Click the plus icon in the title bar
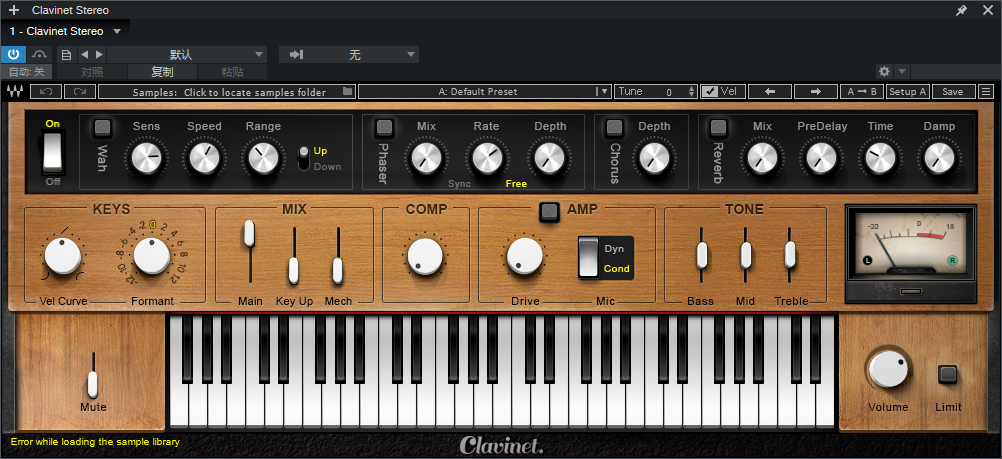1002x459 pixels. (14, 10)
